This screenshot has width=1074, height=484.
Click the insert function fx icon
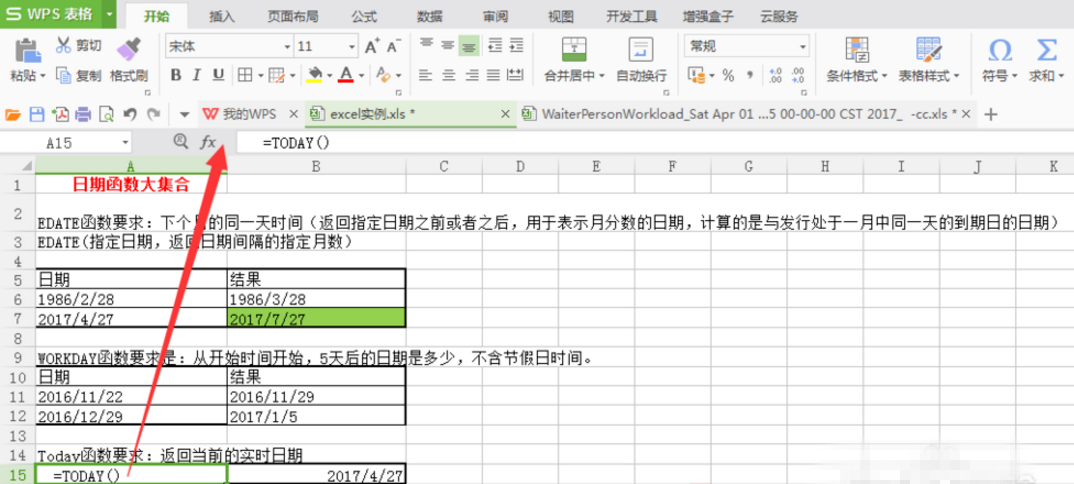(x=208, y=142)
